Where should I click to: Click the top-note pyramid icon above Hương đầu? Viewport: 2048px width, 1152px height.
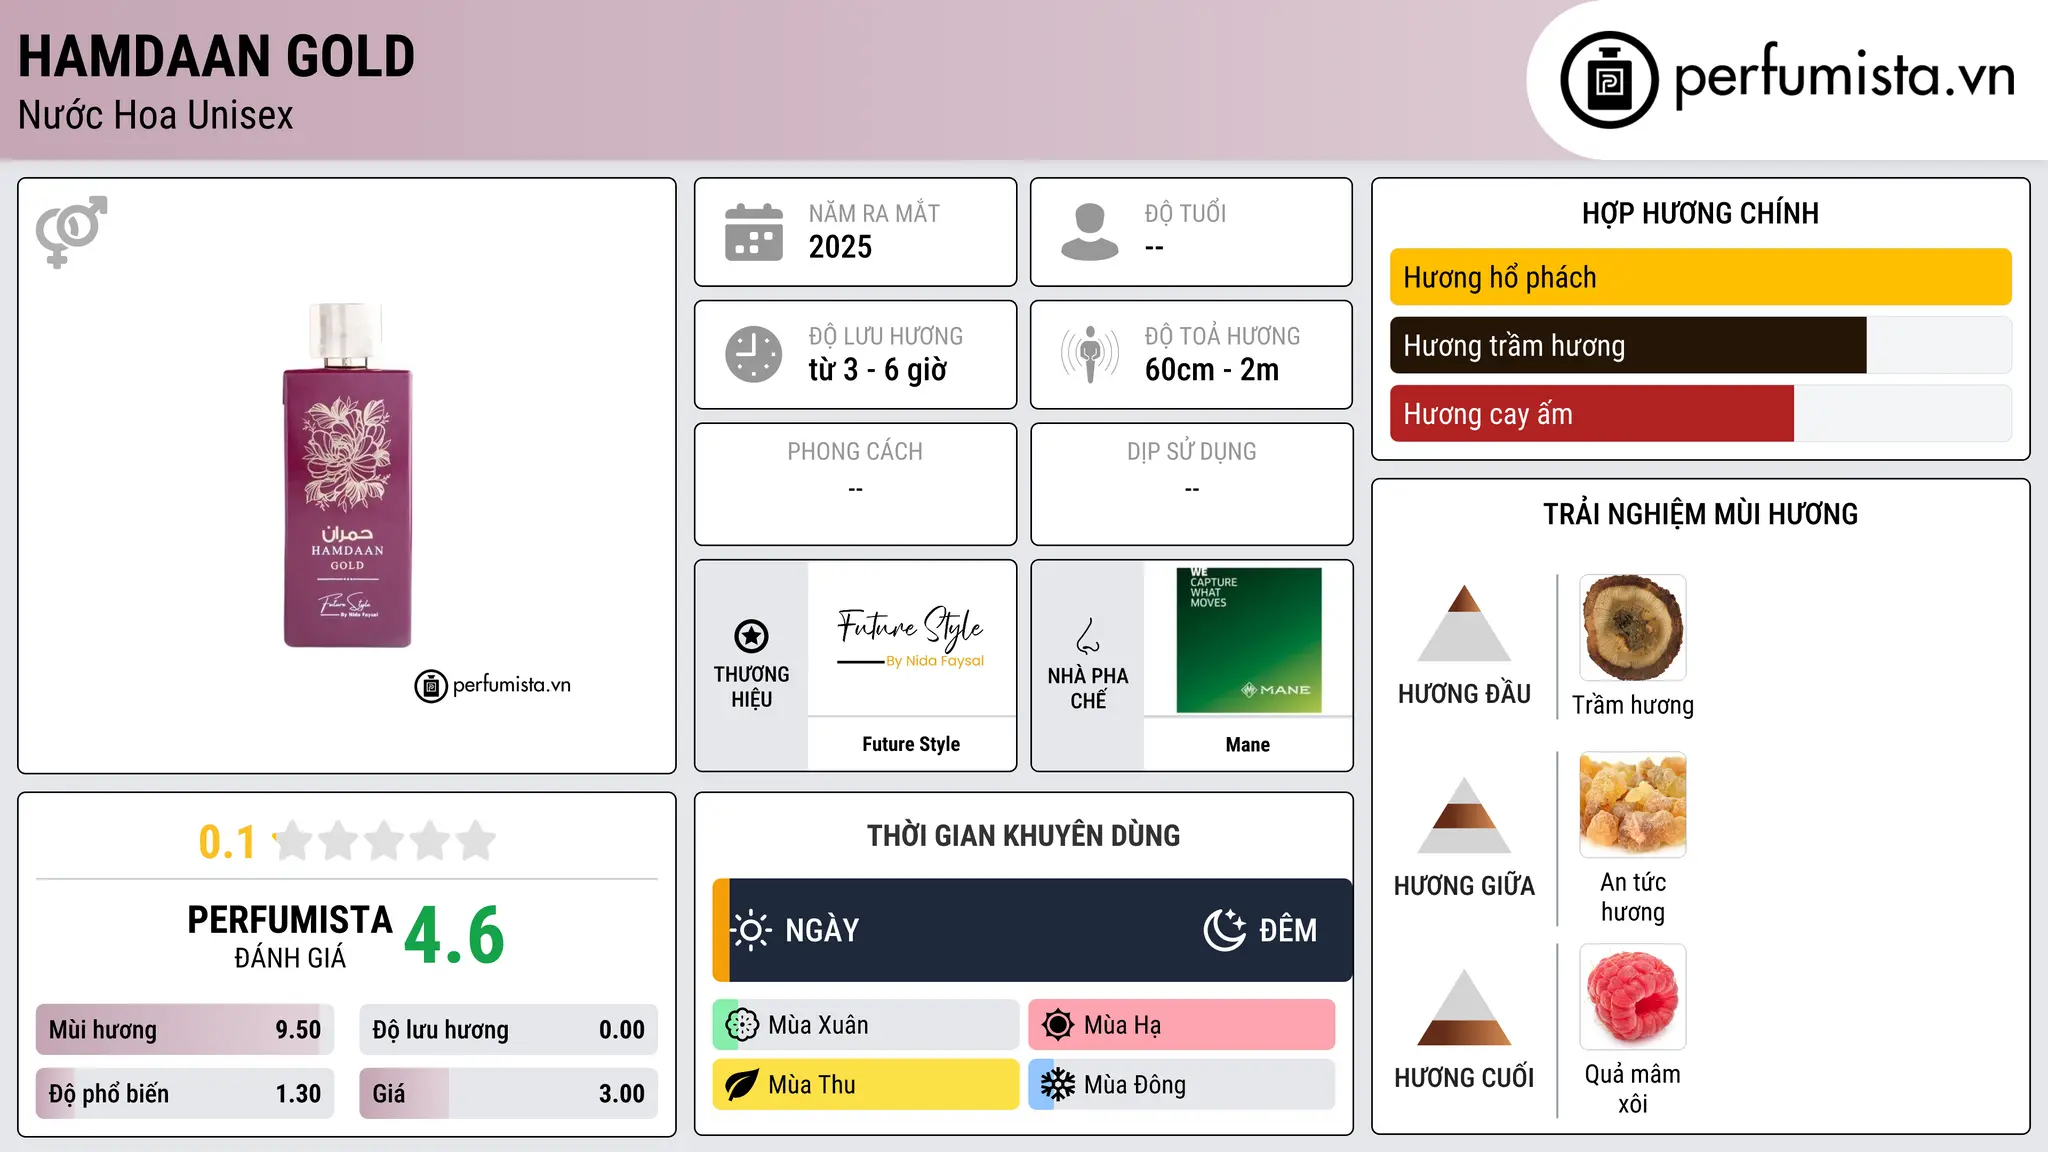coord(1464,623)
